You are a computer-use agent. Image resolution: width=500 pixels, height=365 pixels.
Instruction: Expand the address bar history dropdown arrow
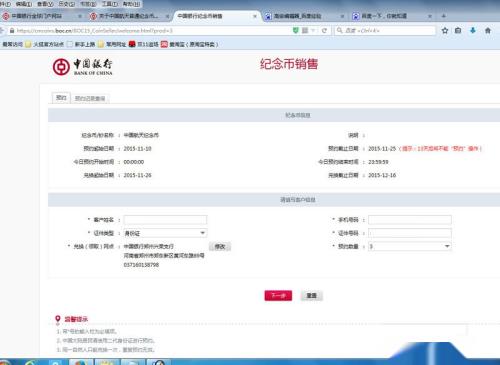[313, 31]
